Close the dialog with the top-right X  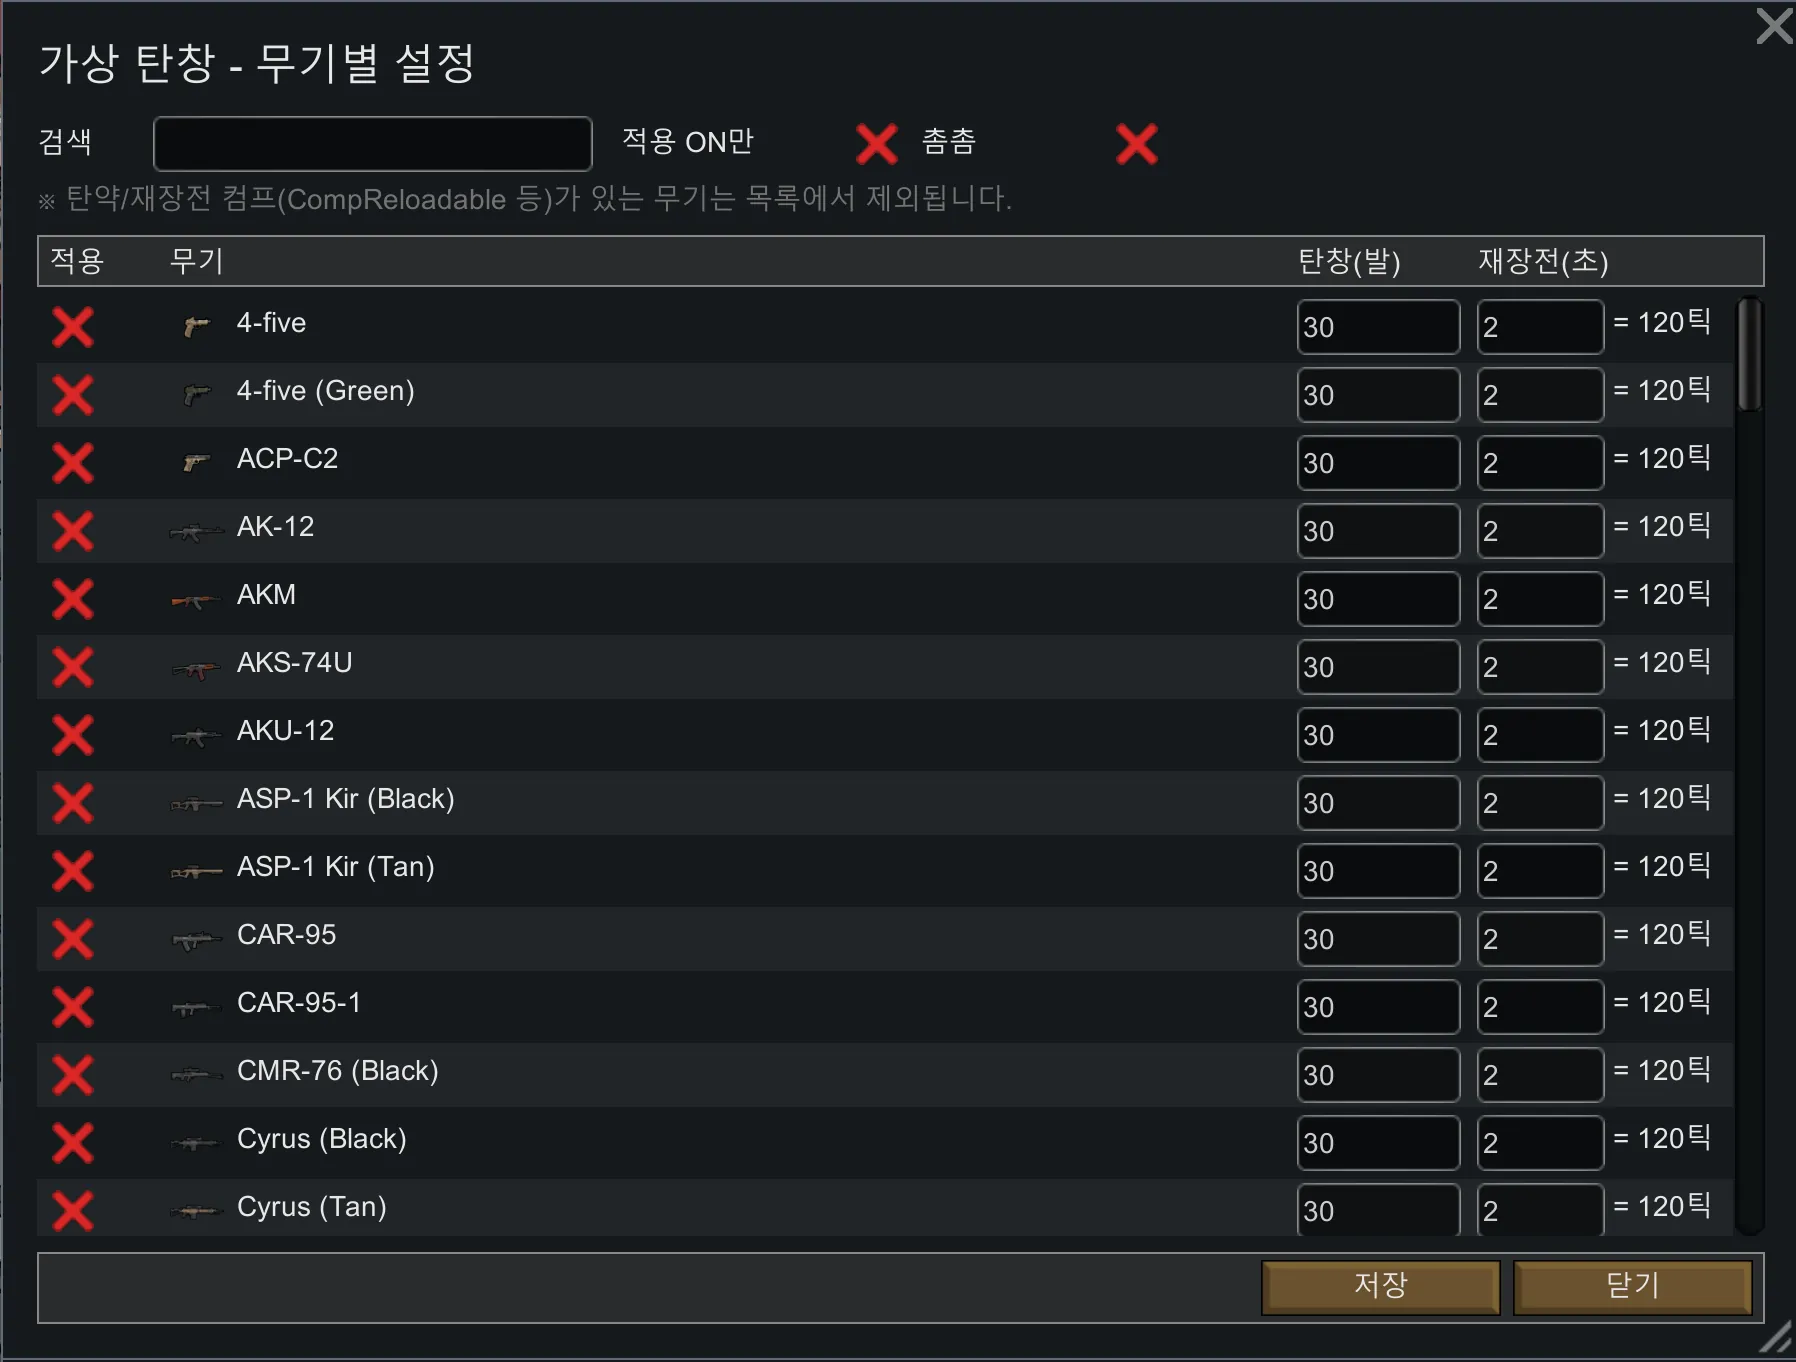point(1774,26)
